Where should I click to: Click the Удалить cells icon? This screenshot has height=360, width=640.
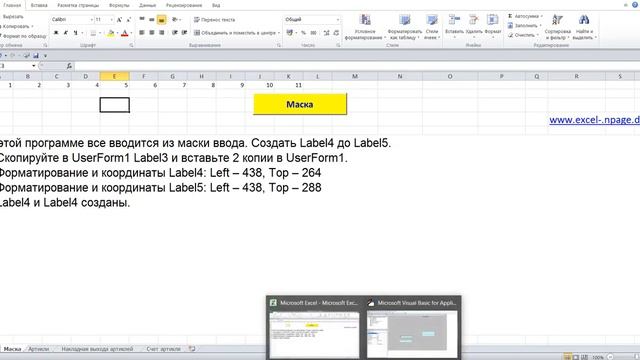(x=473, y=20)
